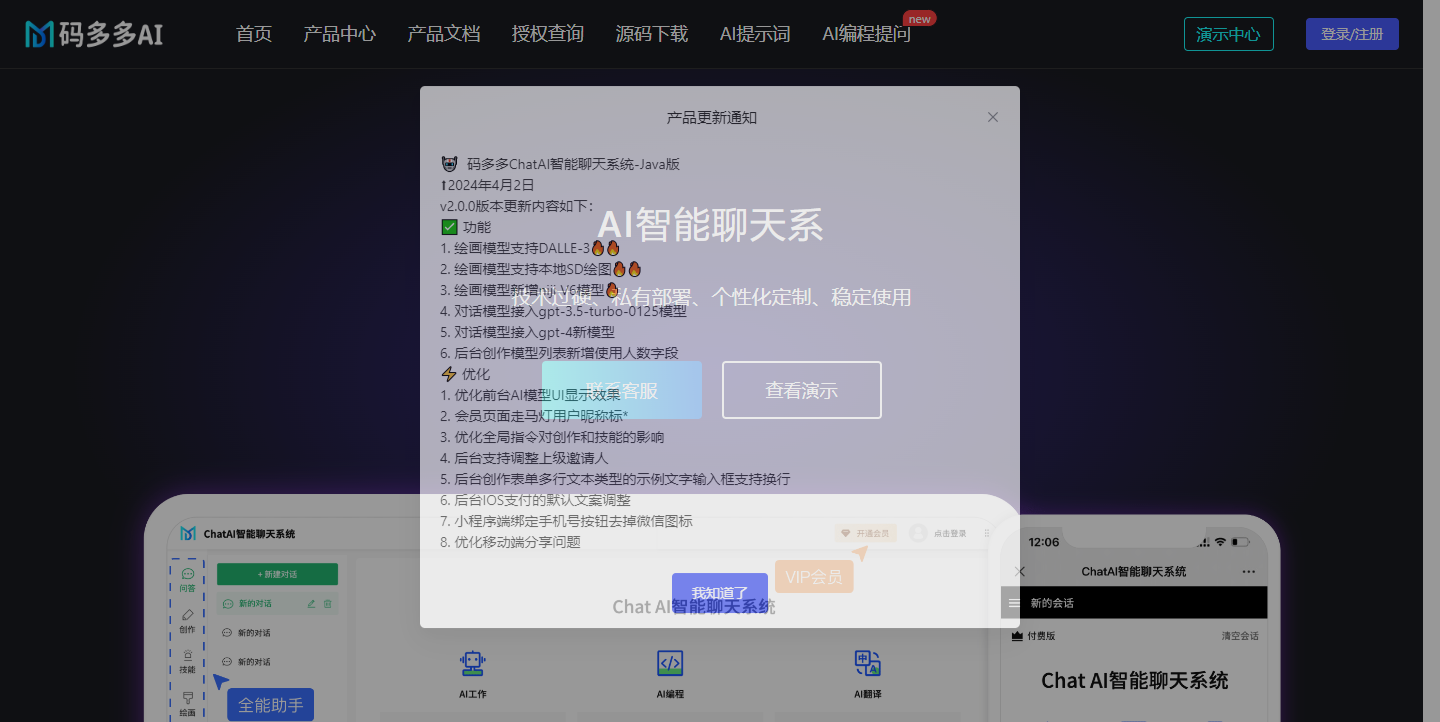Screen dimensions: 1440x722
Task: Click line "7. 小程序端绑定手机号按钮去掉微信图标"
Action: (566, 521)
